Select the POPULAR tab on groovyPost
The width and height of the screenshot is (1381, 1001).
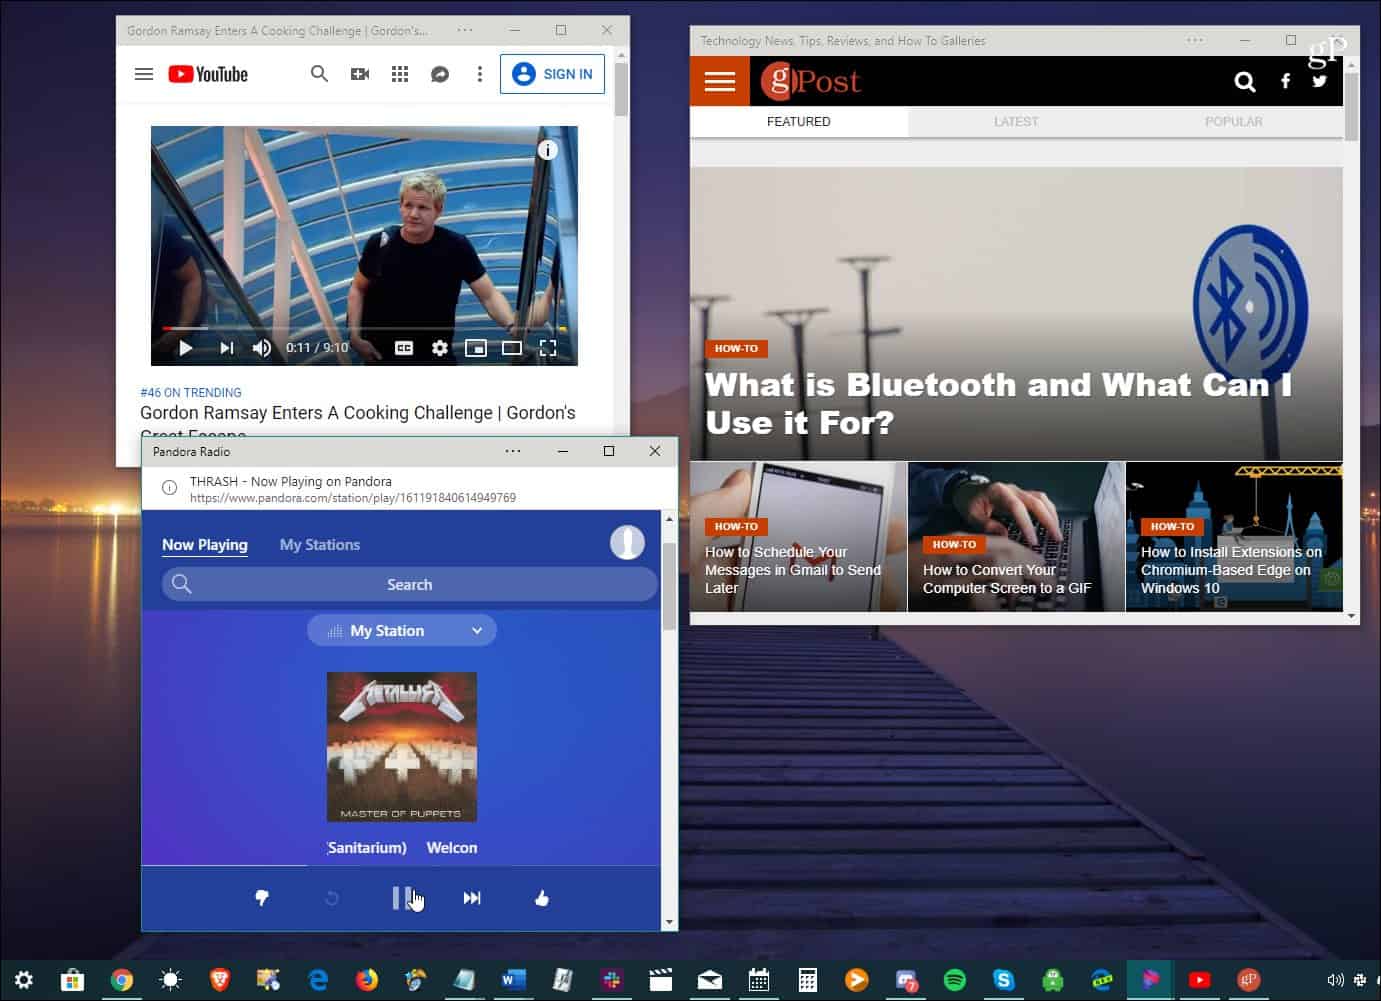click(1234, 122)
